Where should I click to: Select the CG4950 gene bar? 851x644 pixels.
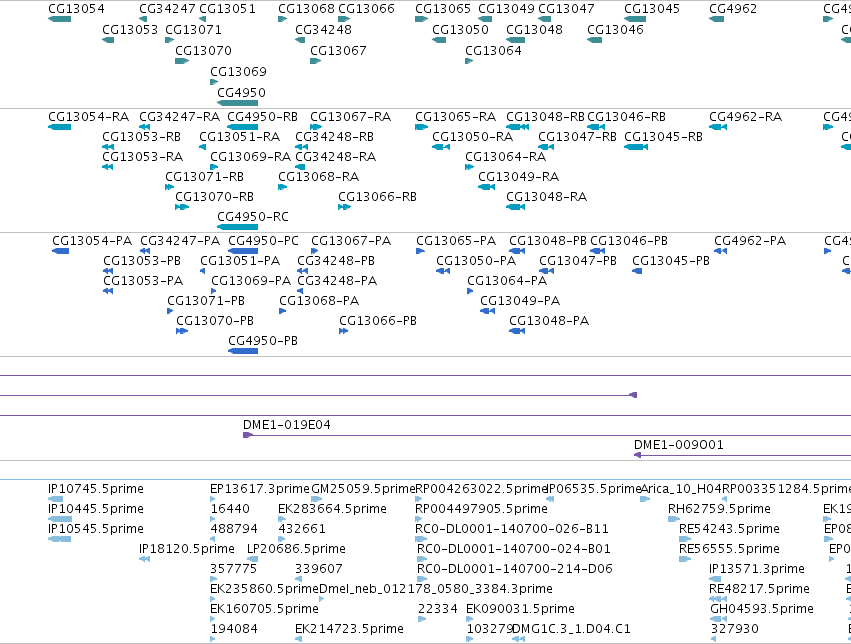[237, 103]
